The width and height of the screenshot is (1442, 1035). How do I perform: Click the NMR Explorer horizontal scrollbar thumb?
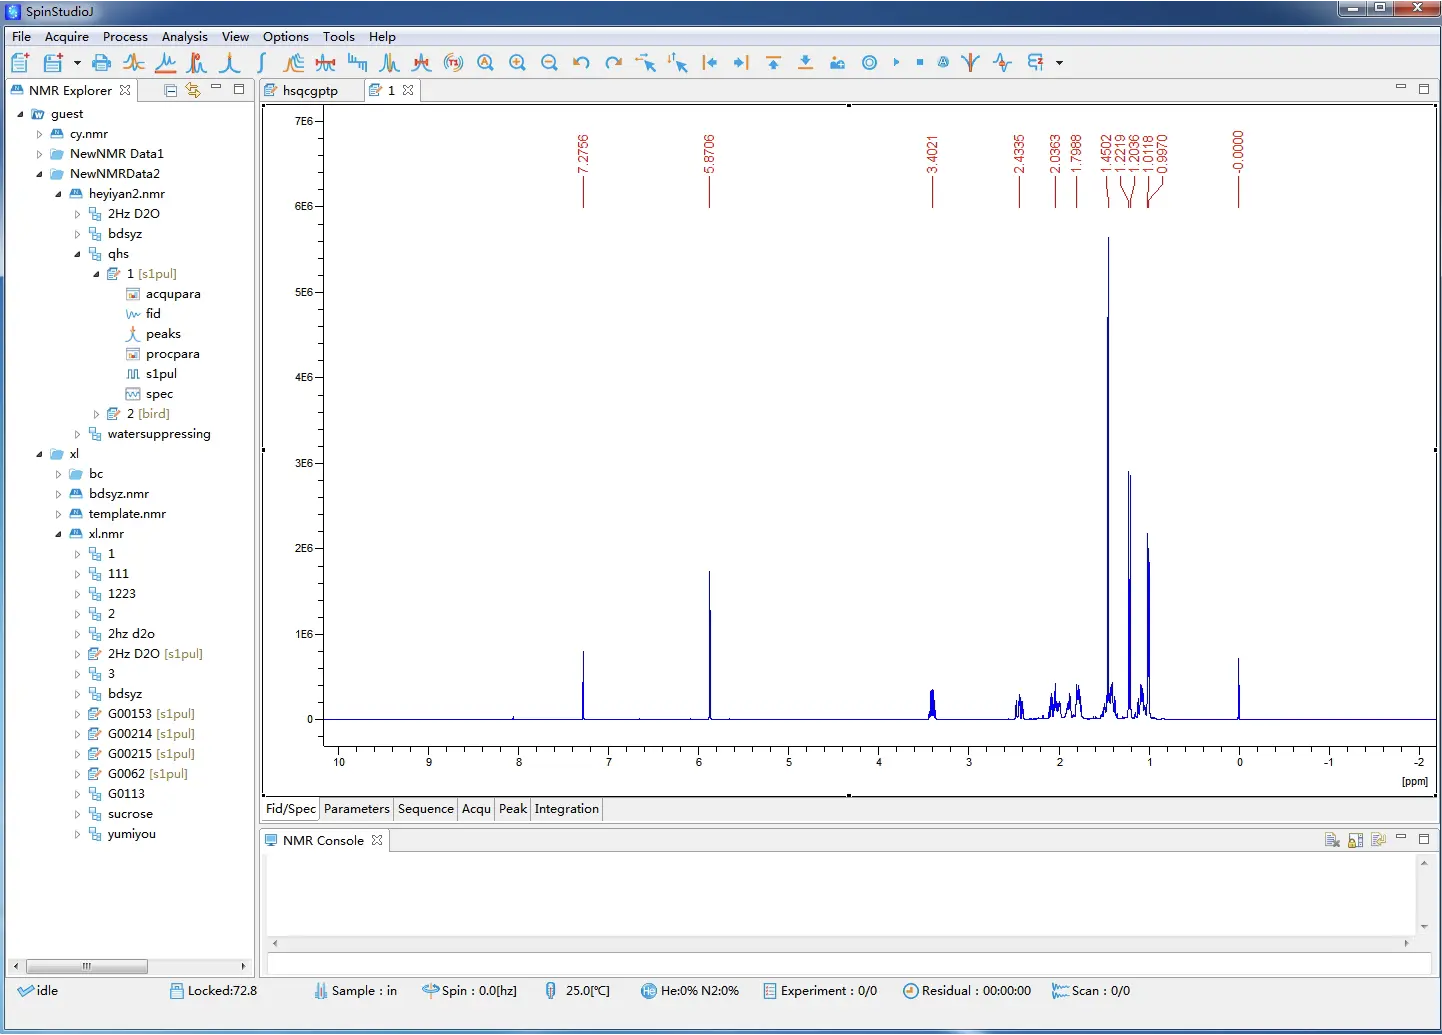point(87,966)
